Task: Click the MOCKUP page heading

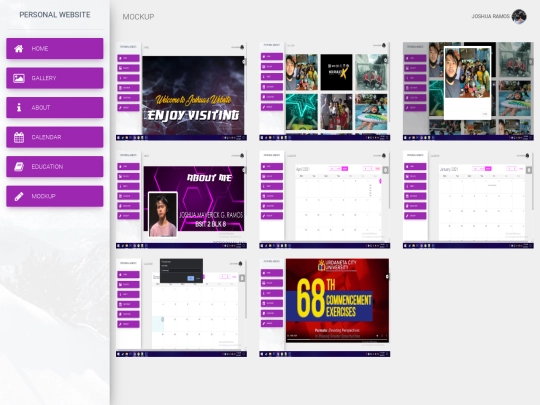Action: [x=138, y=17]
